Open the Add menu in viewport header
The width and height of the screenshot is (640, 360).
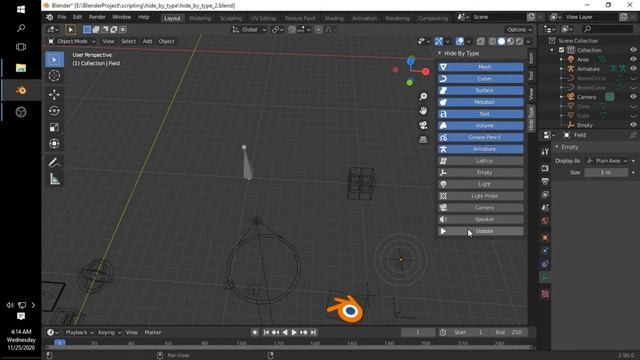[147, 41]
